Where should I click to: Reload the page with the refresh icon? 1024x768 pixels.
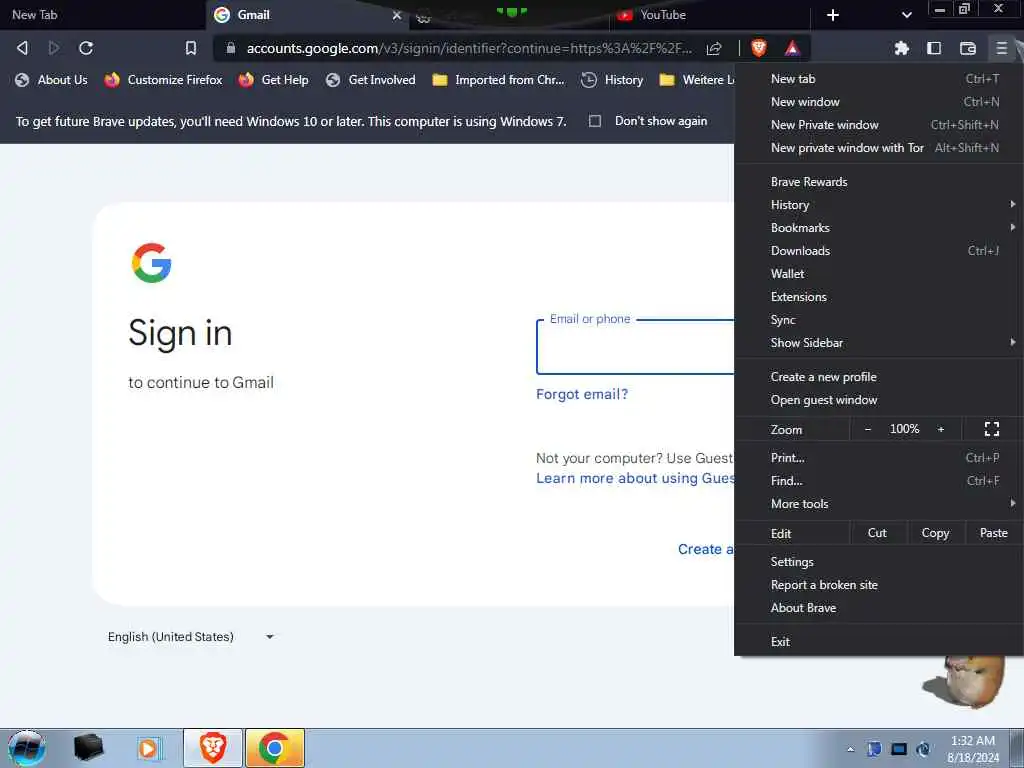(x=86, y=48)
